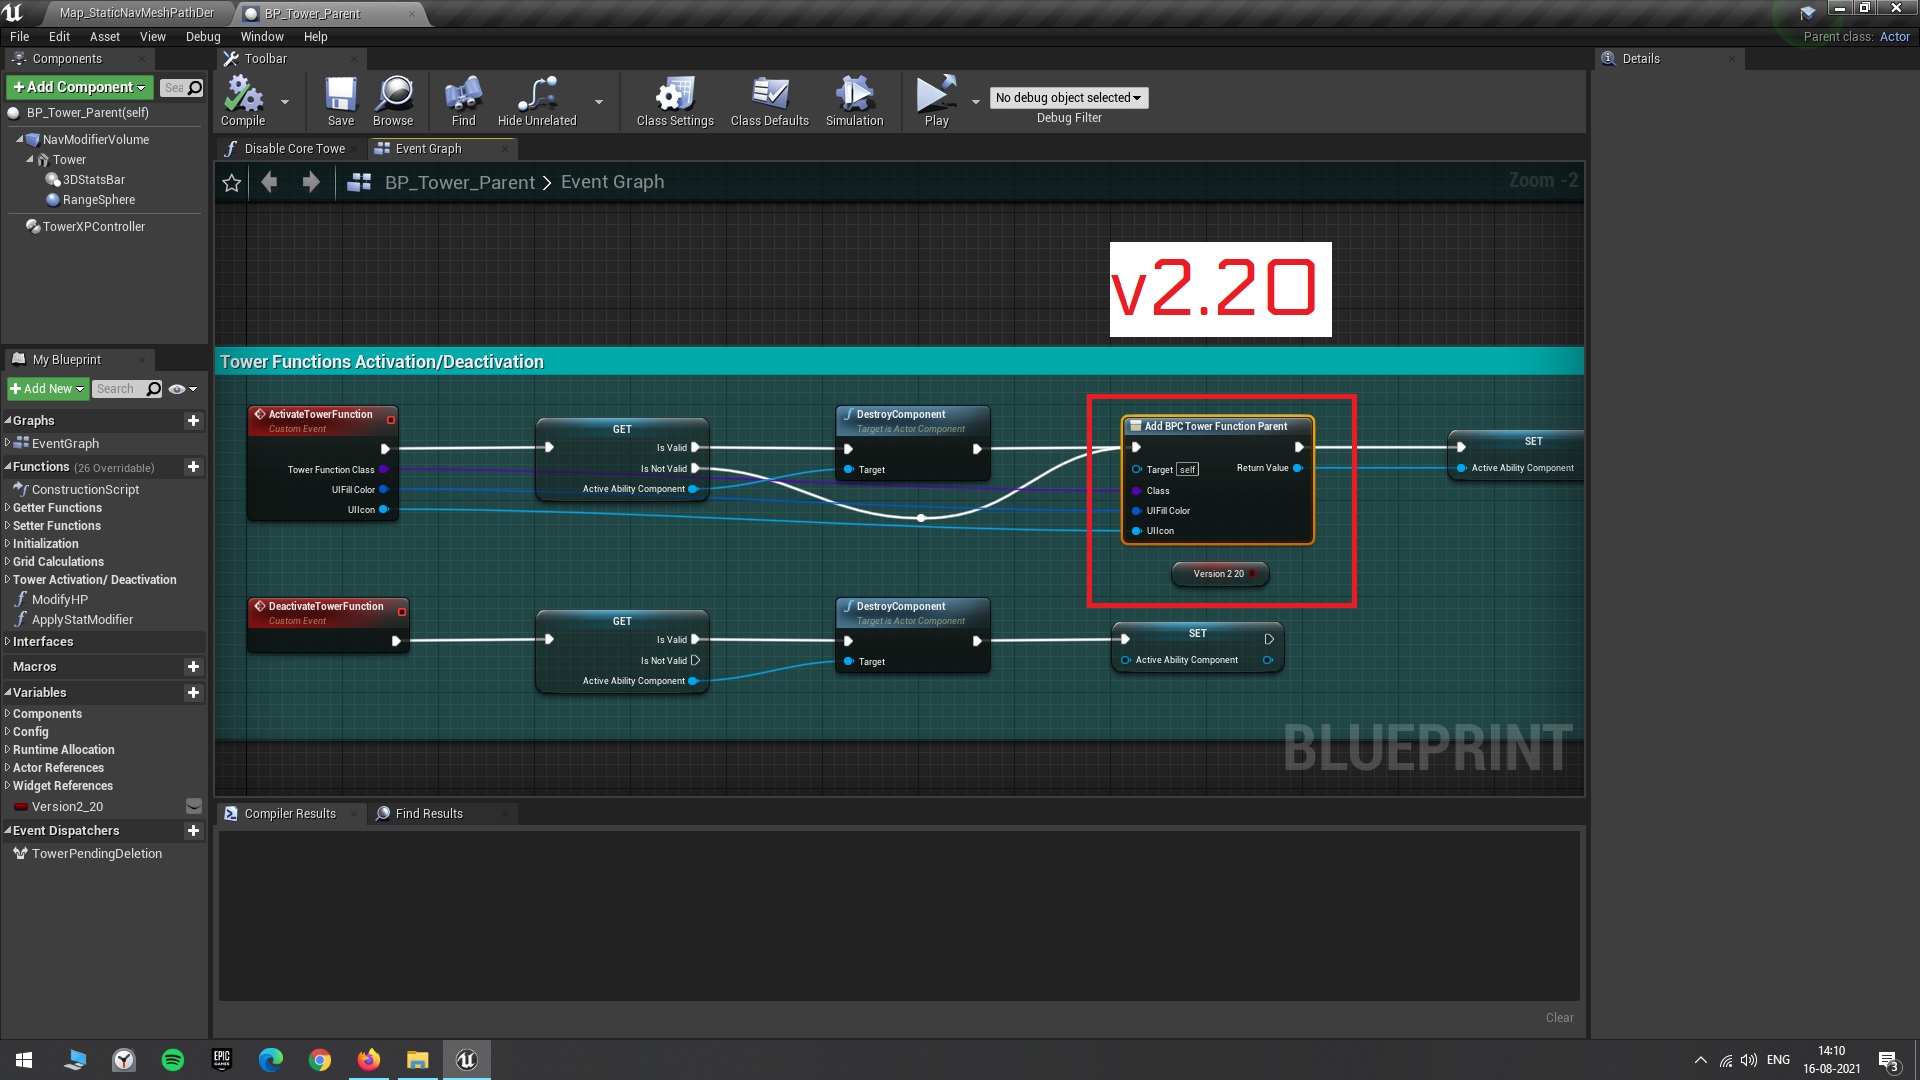Open the ConstructionScript function
The width and height of the screenshot is (1920, 1080).
(x=85, y=490)
